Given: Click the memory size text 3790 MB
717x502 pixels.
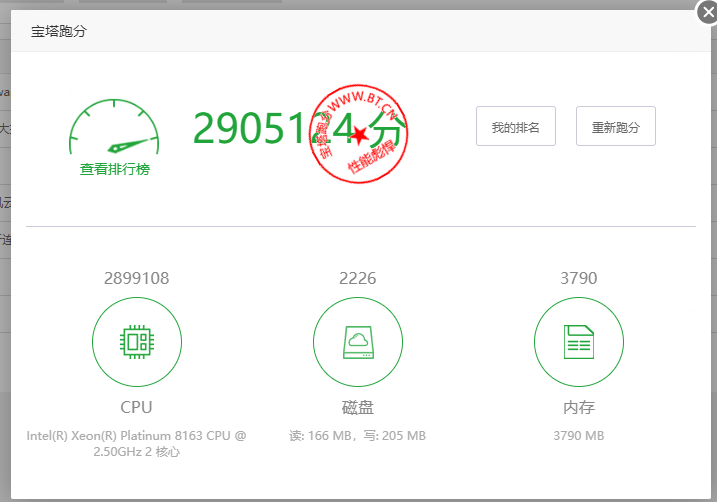Looking at the screenshot, I should point(579,436).
